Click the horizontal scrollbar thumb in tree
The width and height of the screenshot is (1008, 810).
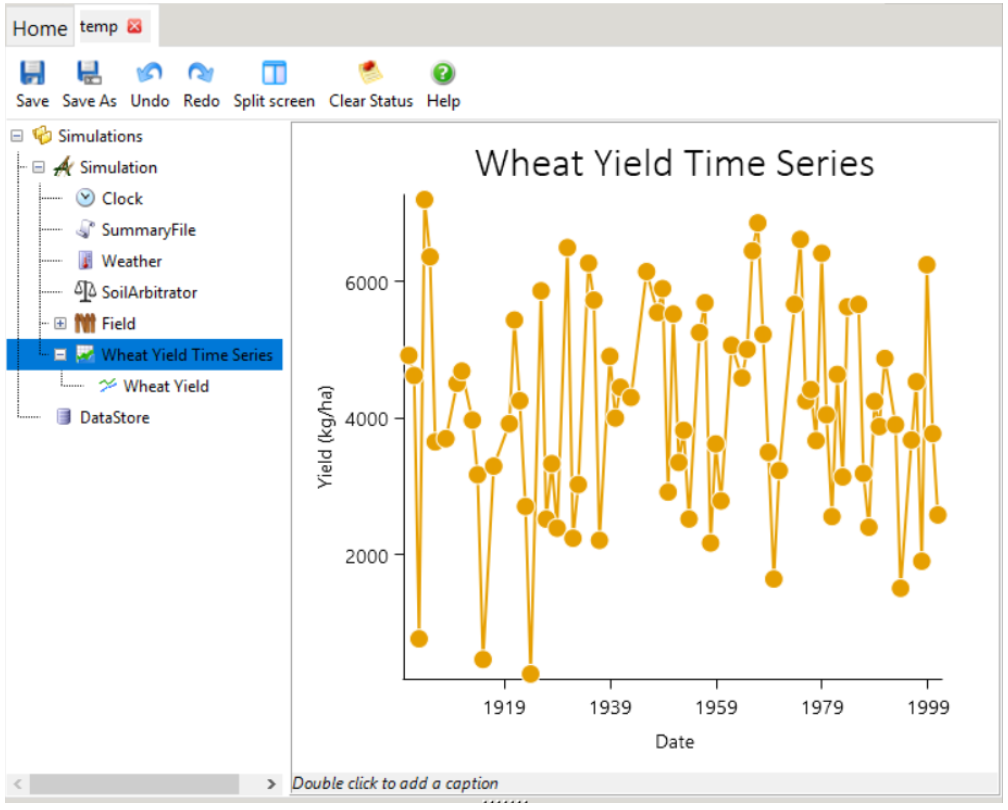pyautogui.click(x=134, y=785)
